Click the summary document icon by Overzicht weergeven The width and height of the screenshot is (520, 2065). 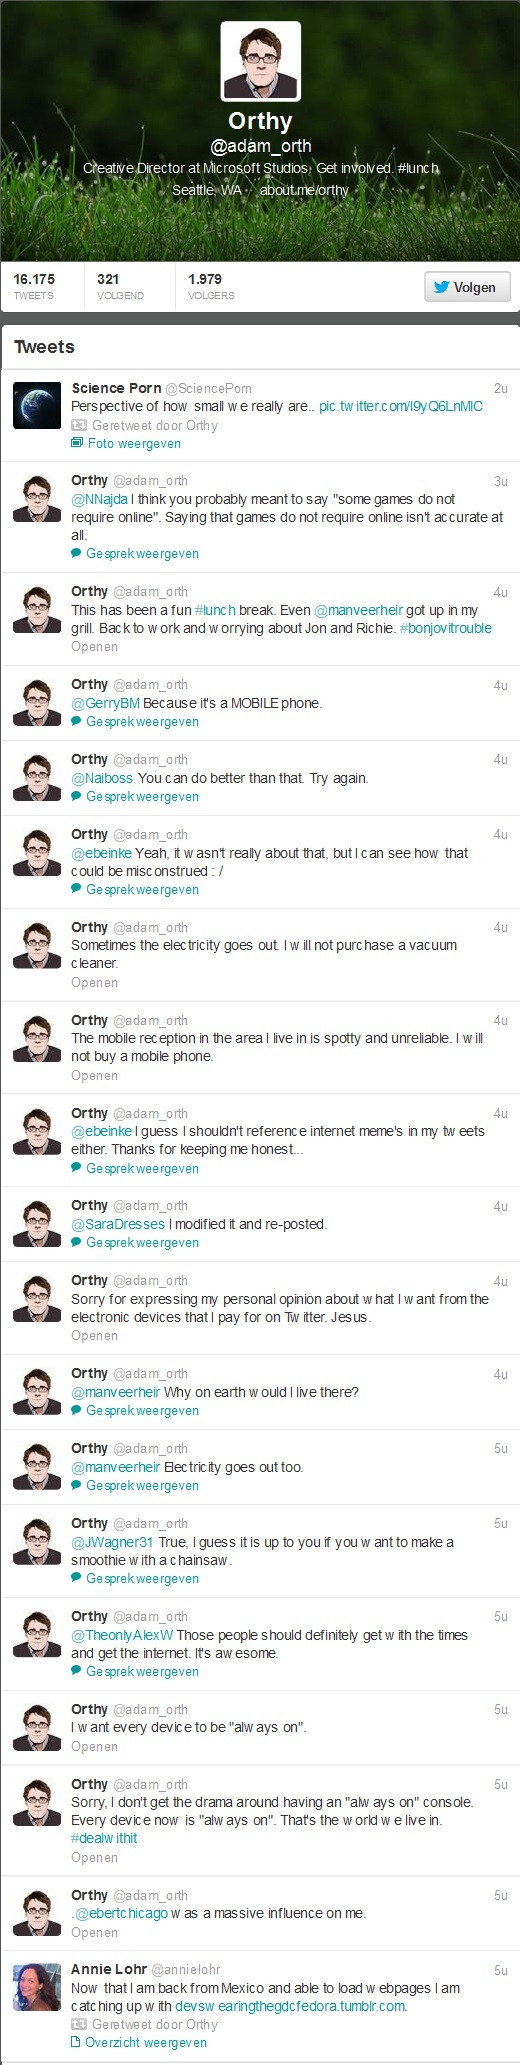pyautogui.click(x=76, y=2043)
